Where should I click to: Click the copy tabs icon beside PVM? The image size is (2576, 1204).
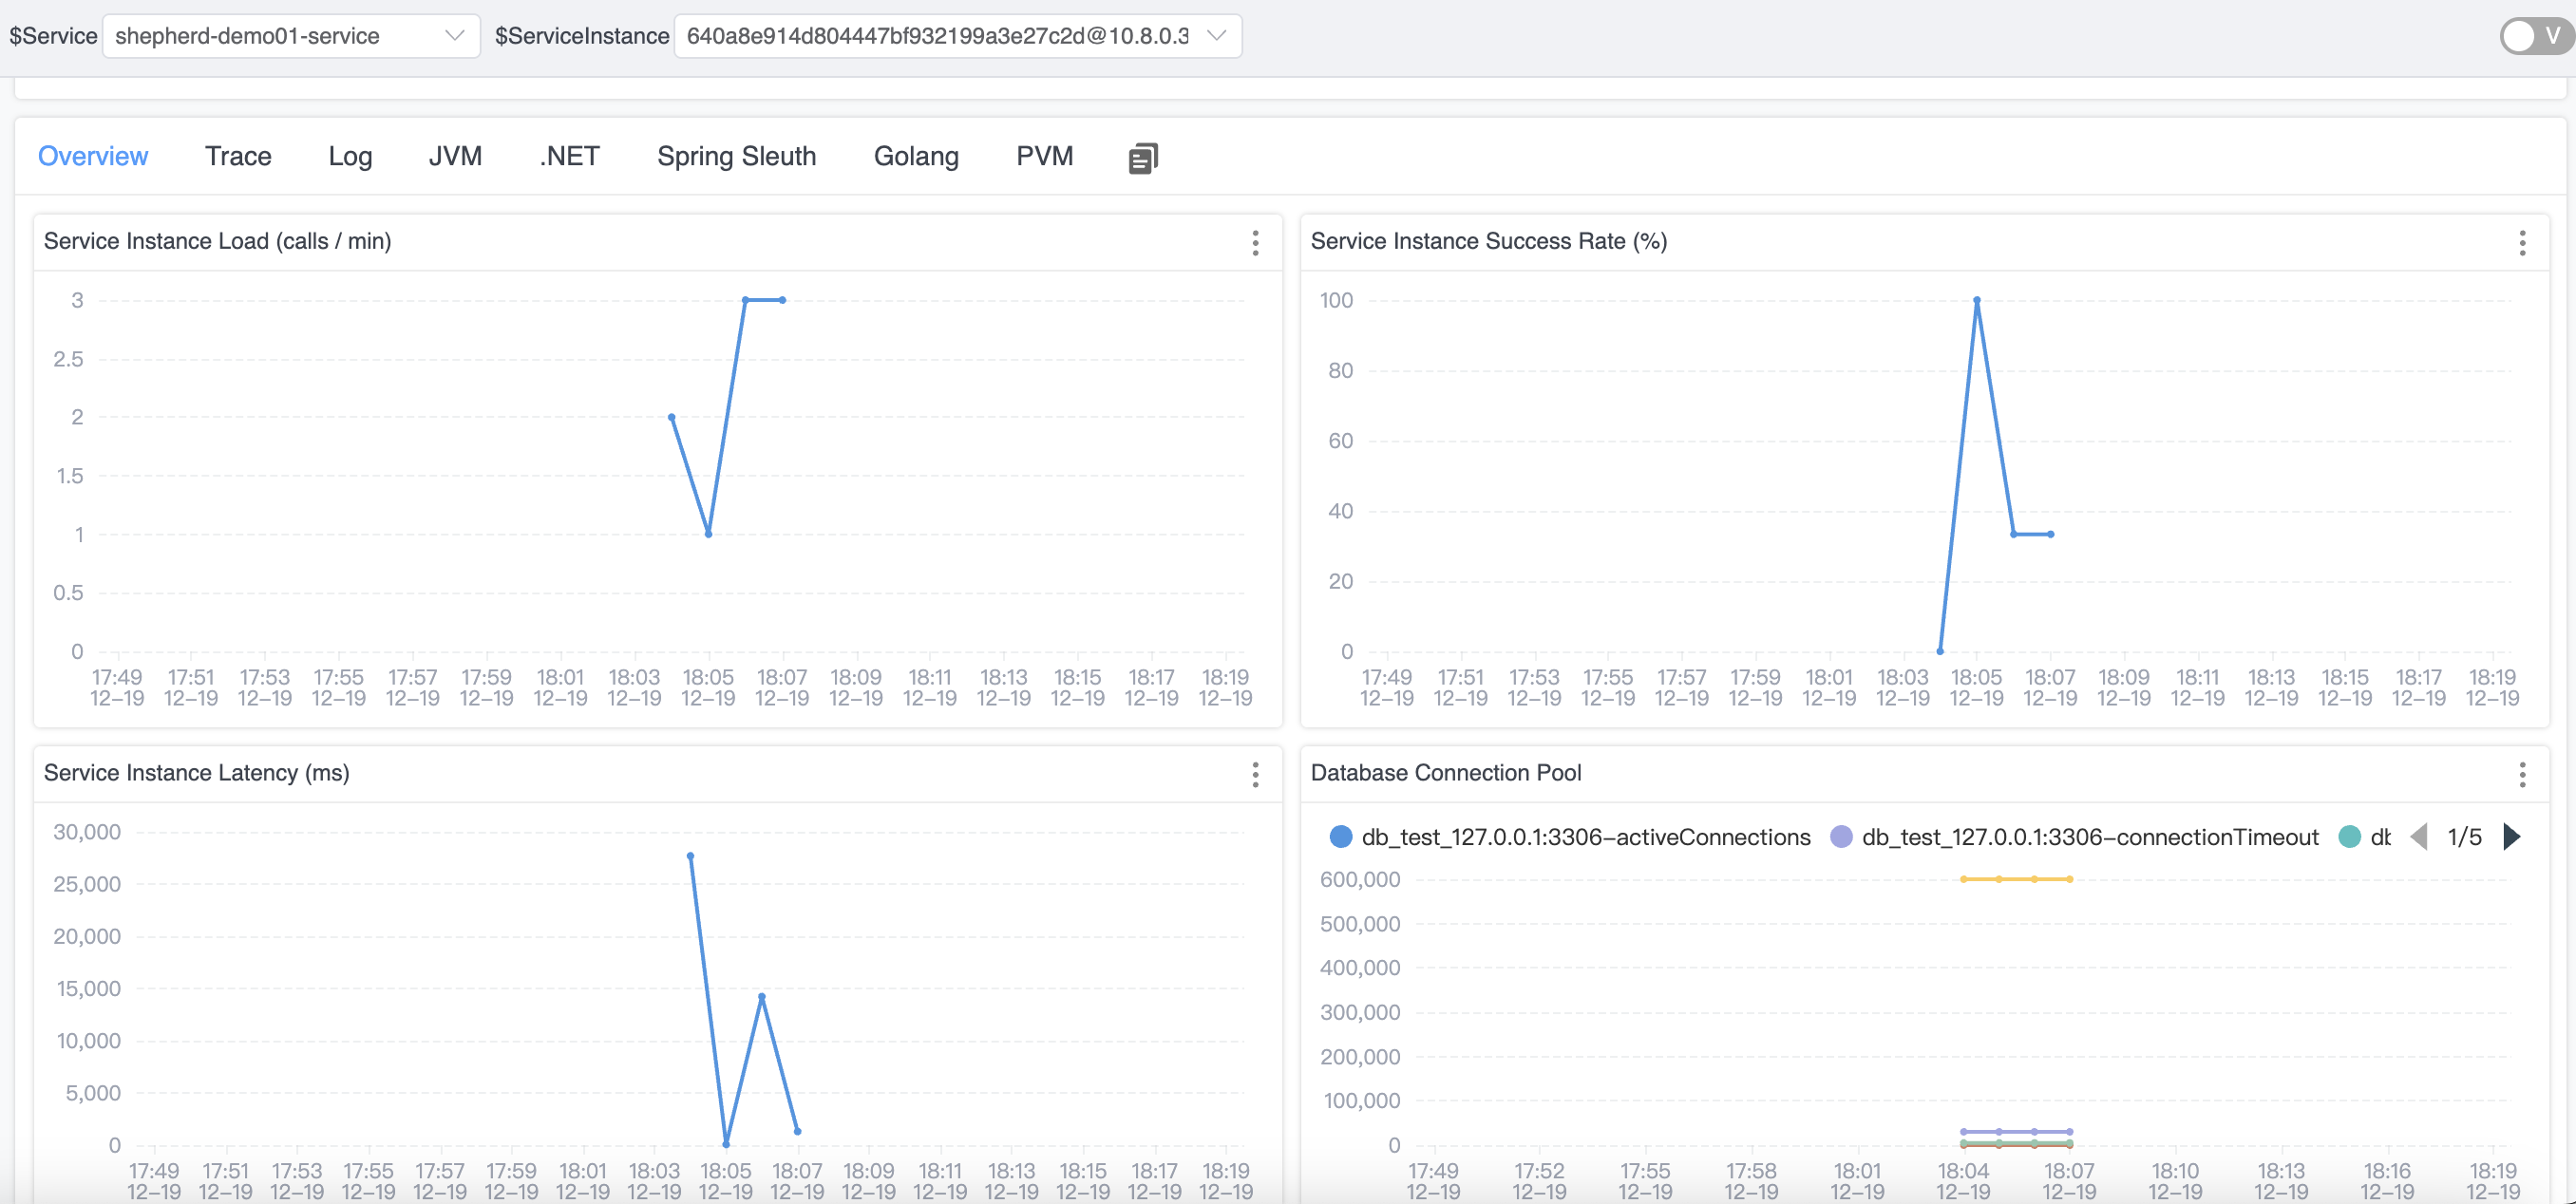(1142, 158)
